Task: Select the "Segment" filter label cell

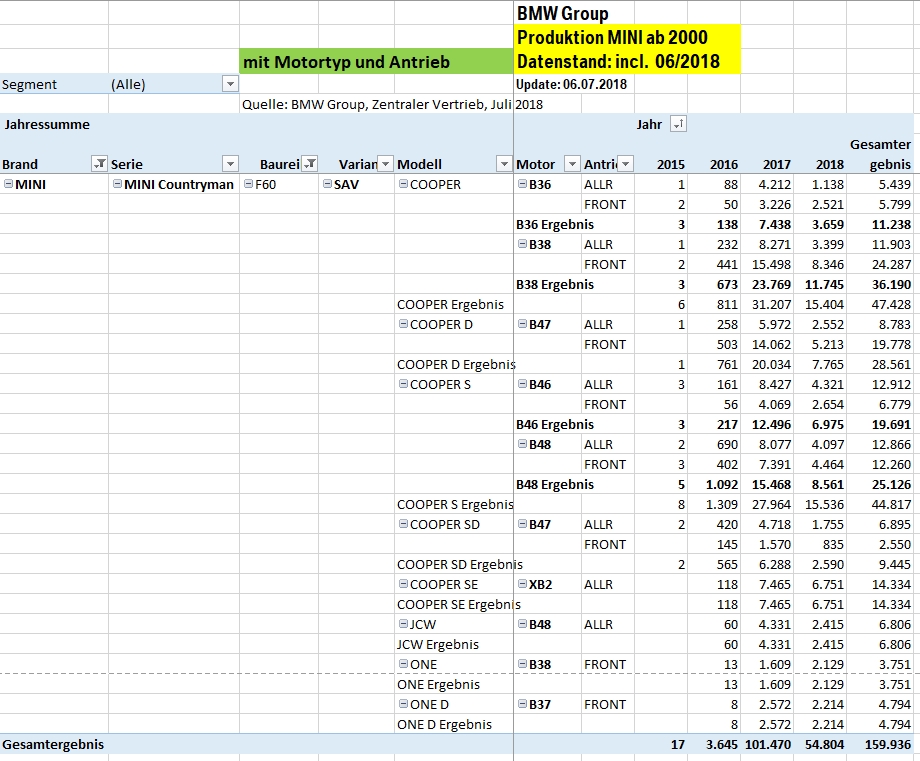Action: click(29, 84)
